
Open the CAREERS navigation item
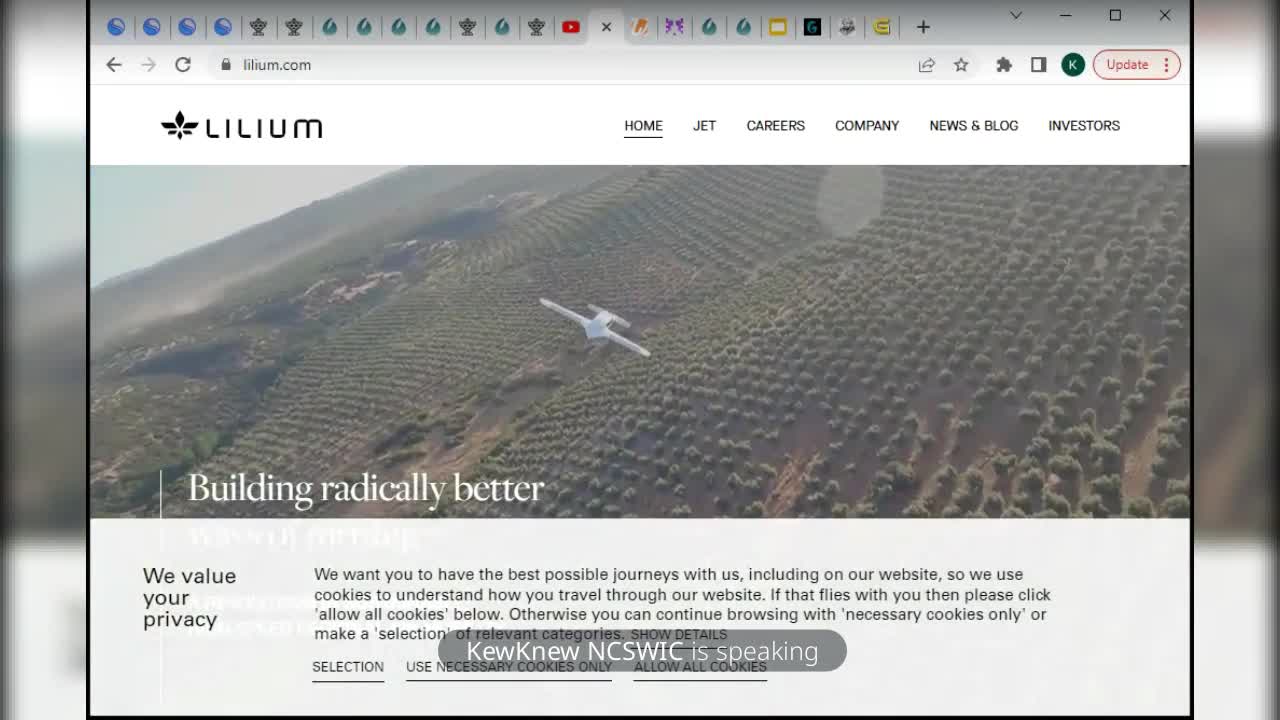(775, 126)
